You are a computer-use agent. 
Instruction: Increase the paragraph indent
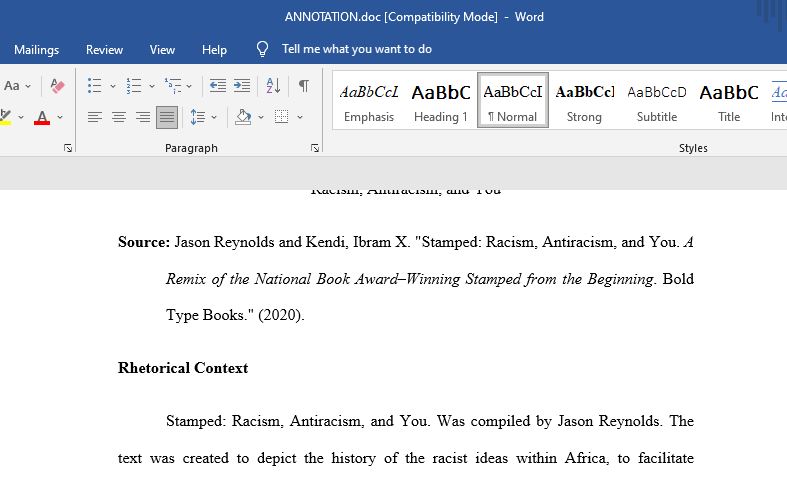coord(242,86)
